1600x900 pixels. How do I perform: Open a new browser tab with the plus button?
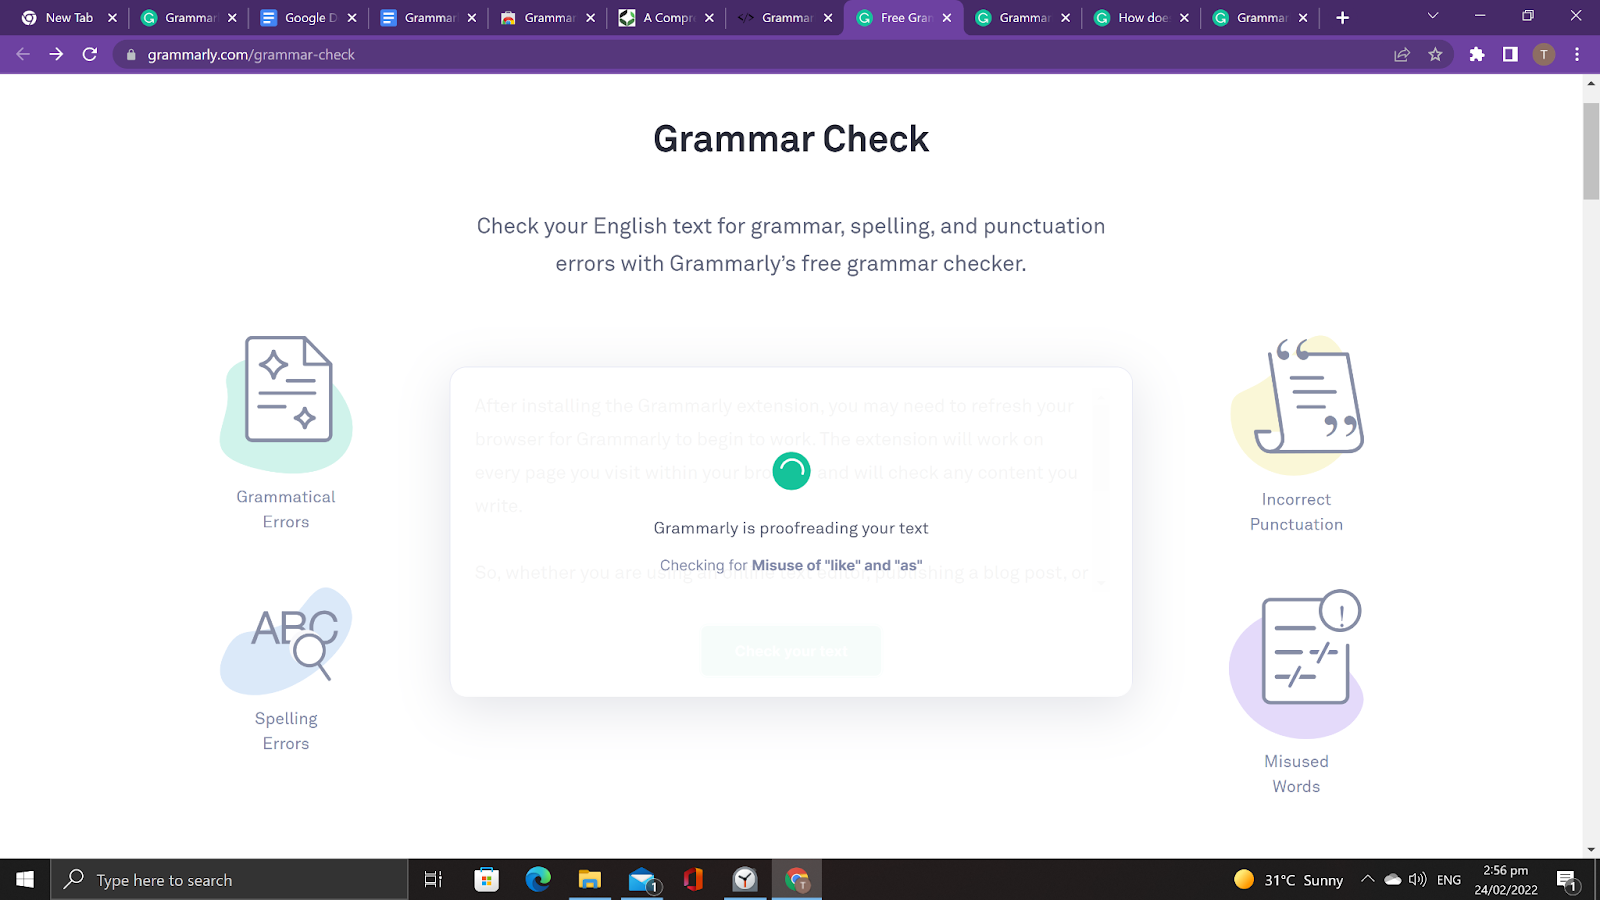pos(1342,18)
